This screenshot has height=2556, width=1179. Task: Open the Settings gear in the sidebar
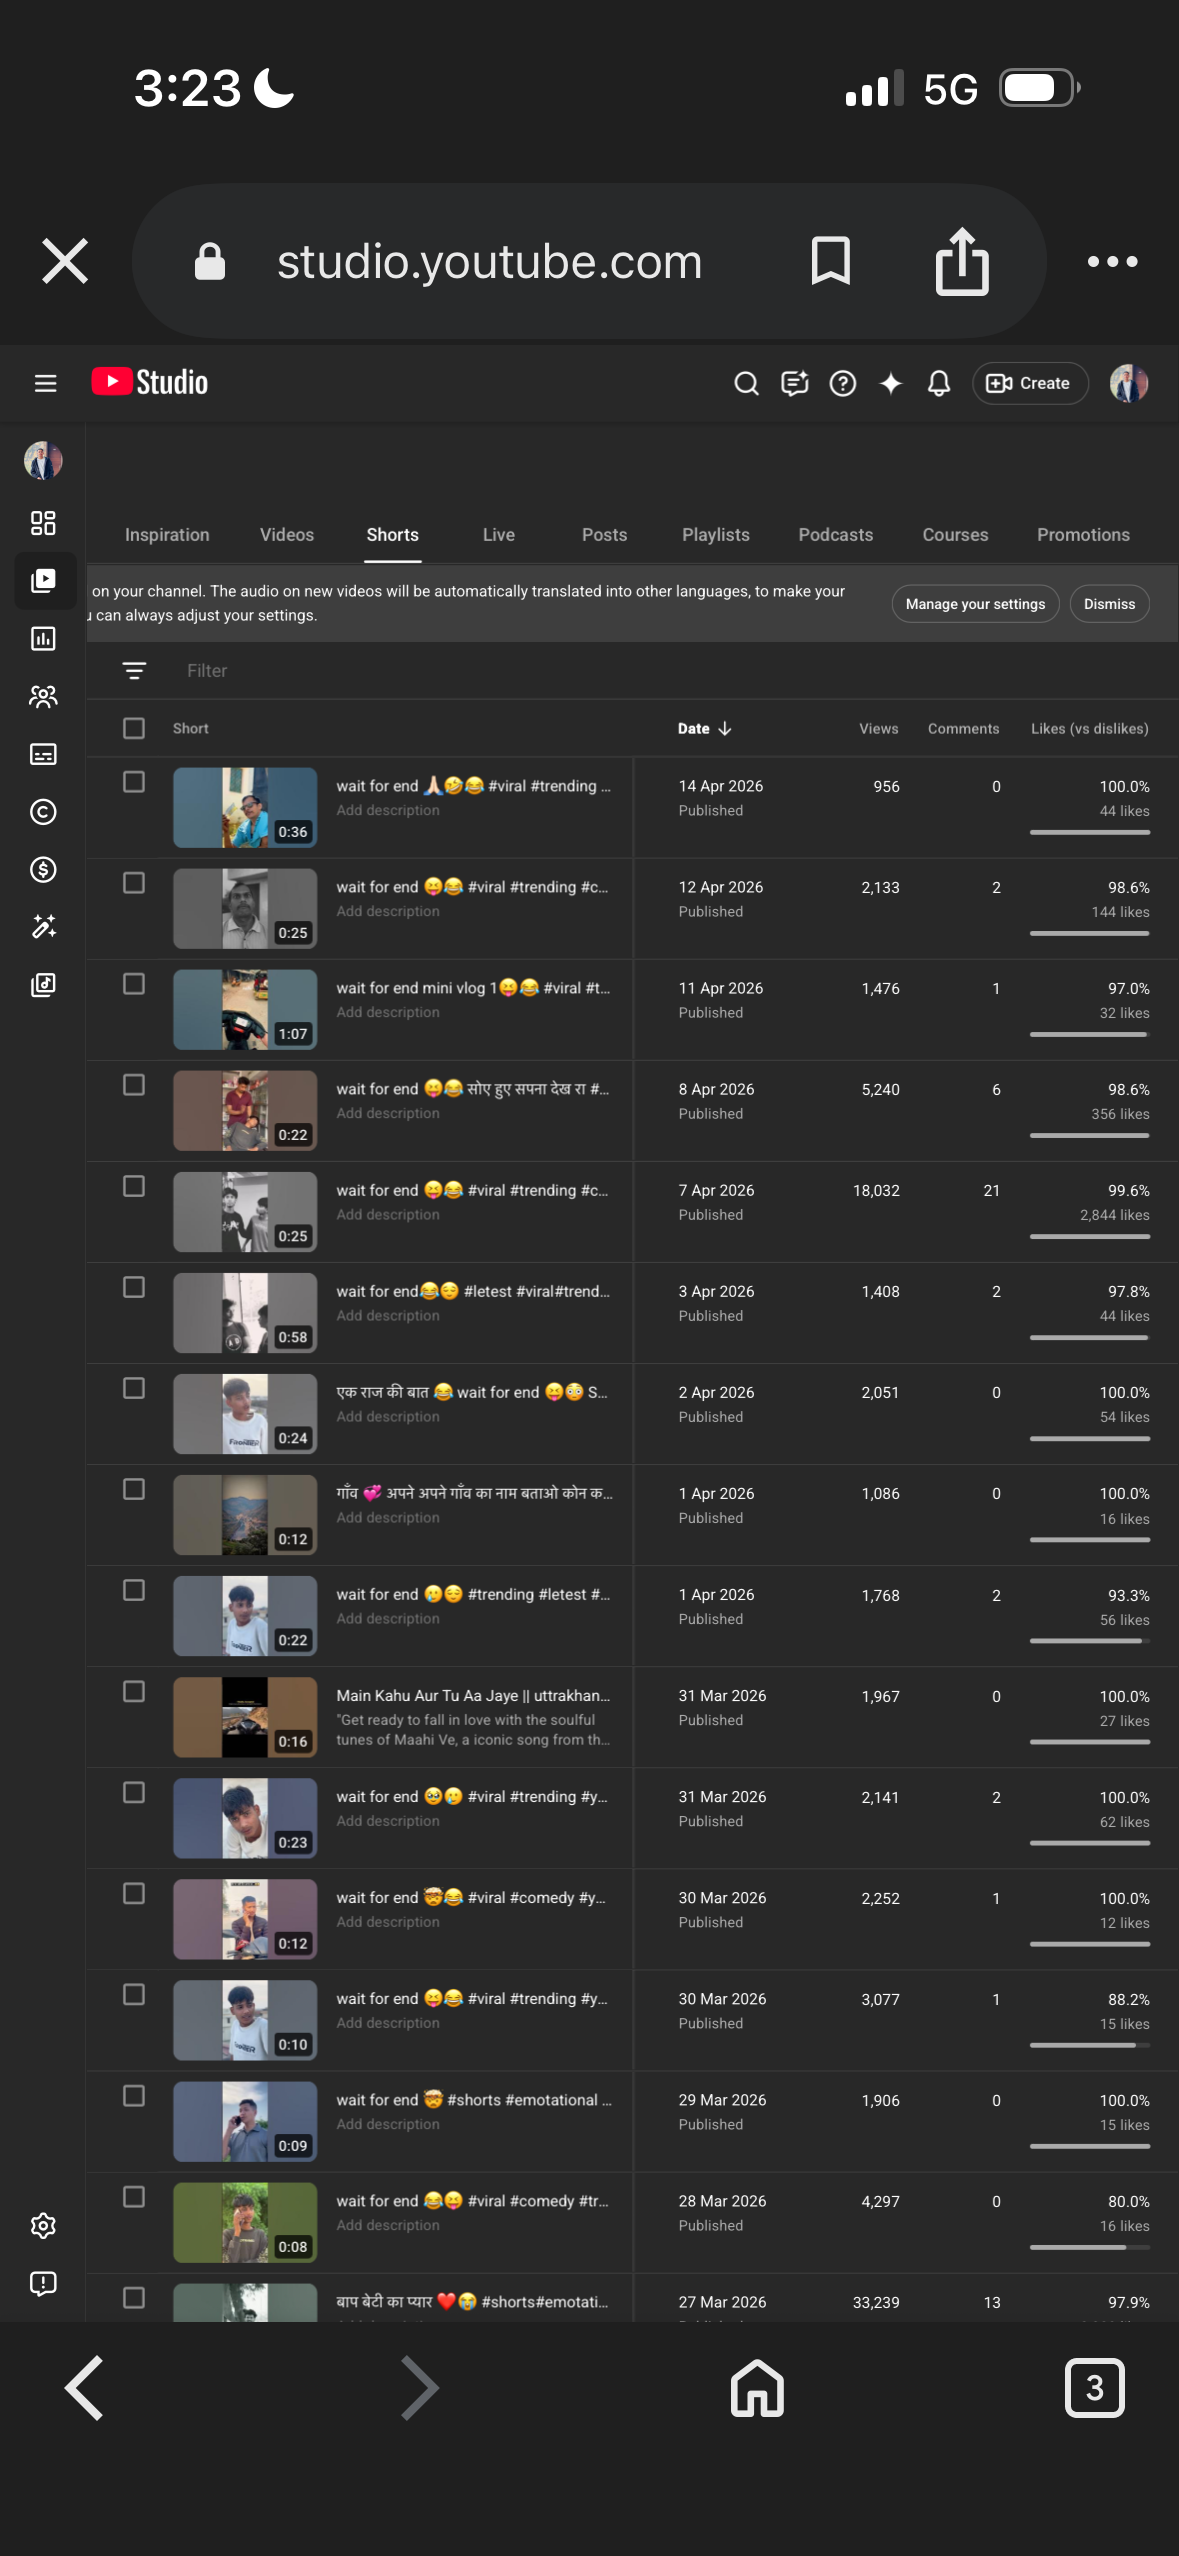click(x=43, y=2226)
